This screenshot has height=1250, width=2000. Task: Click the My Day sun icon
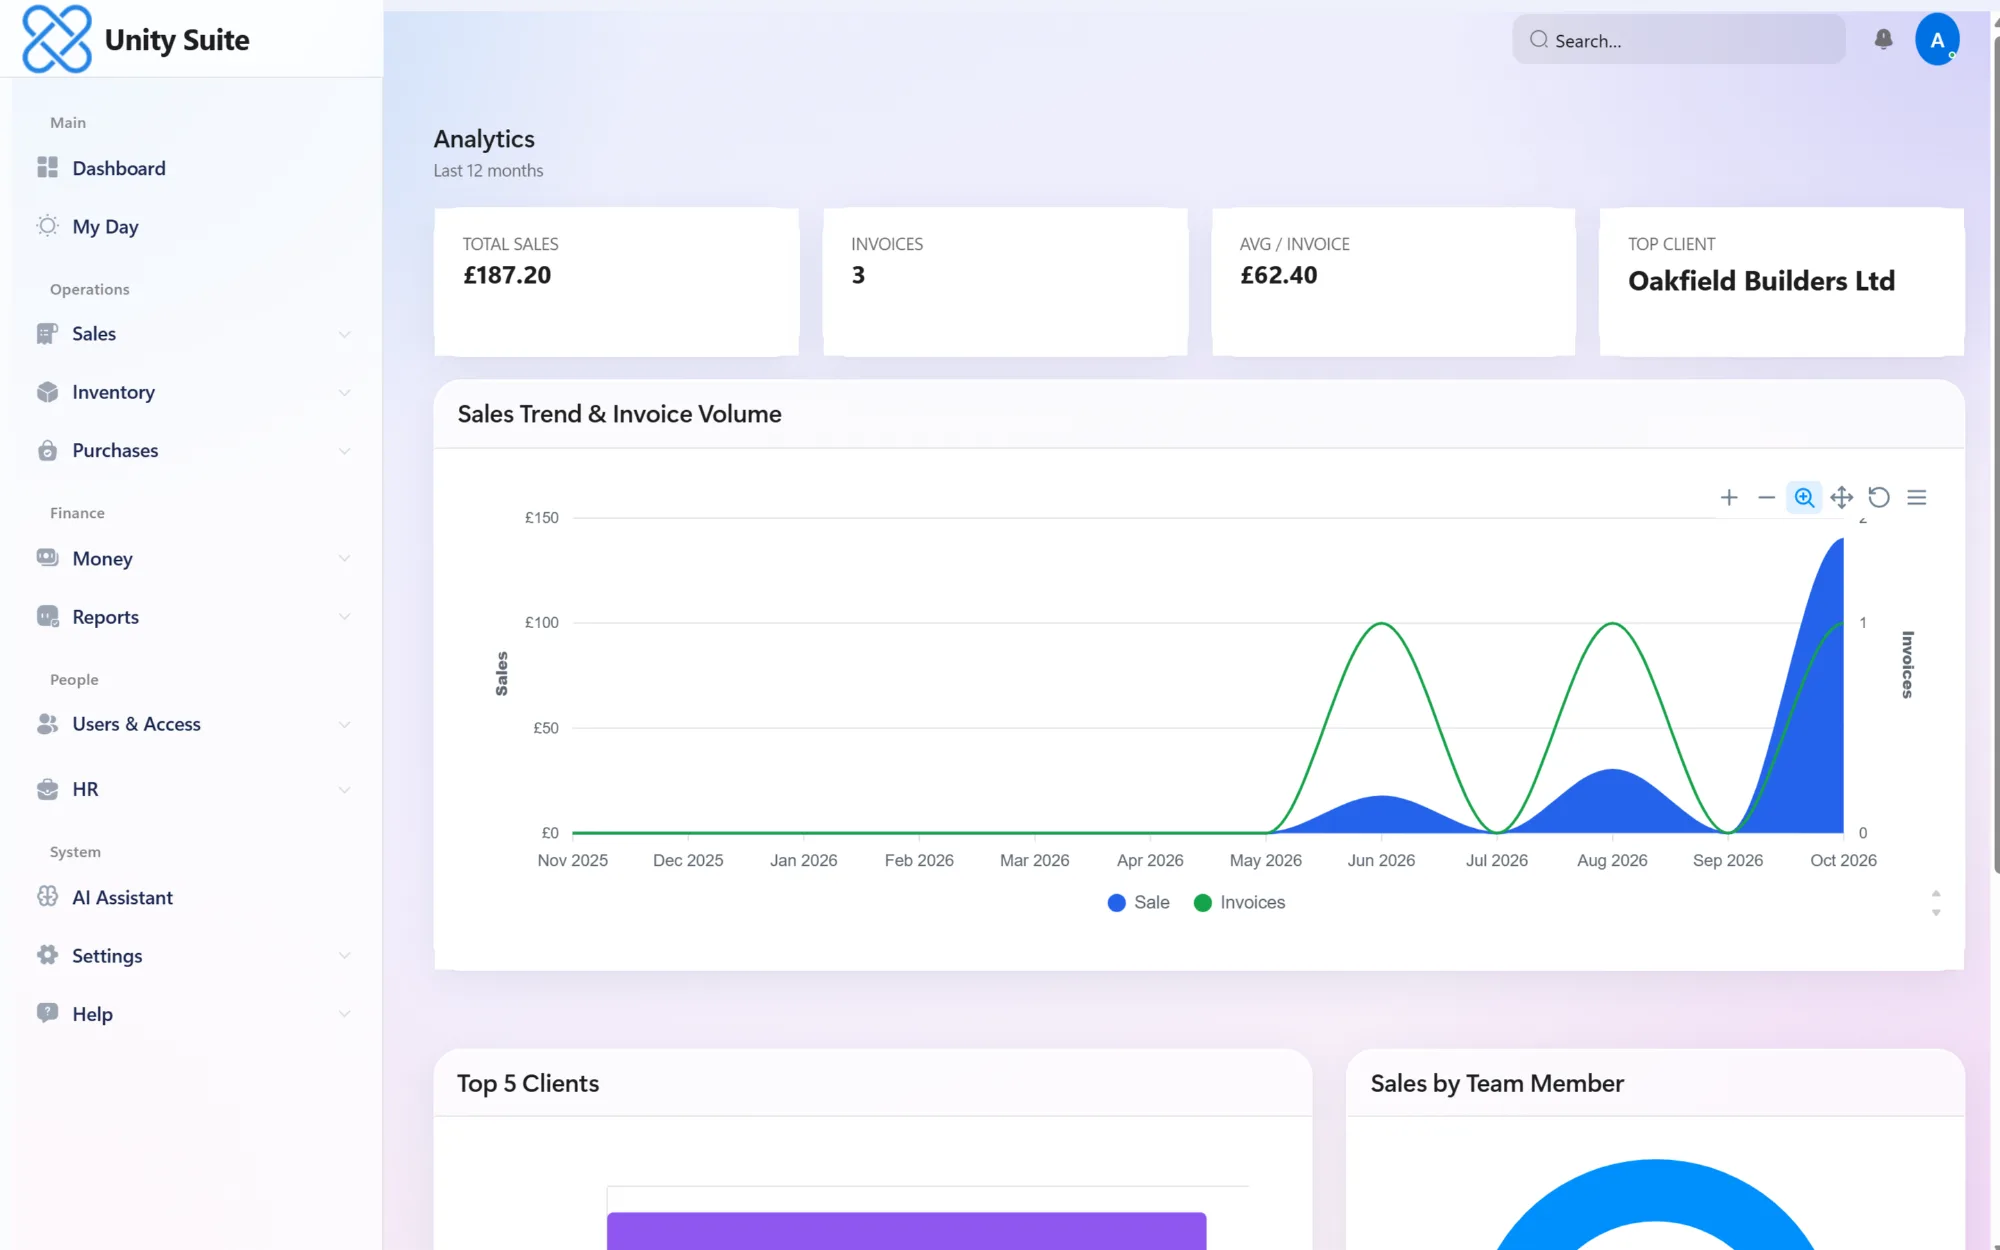pos(47,226)
